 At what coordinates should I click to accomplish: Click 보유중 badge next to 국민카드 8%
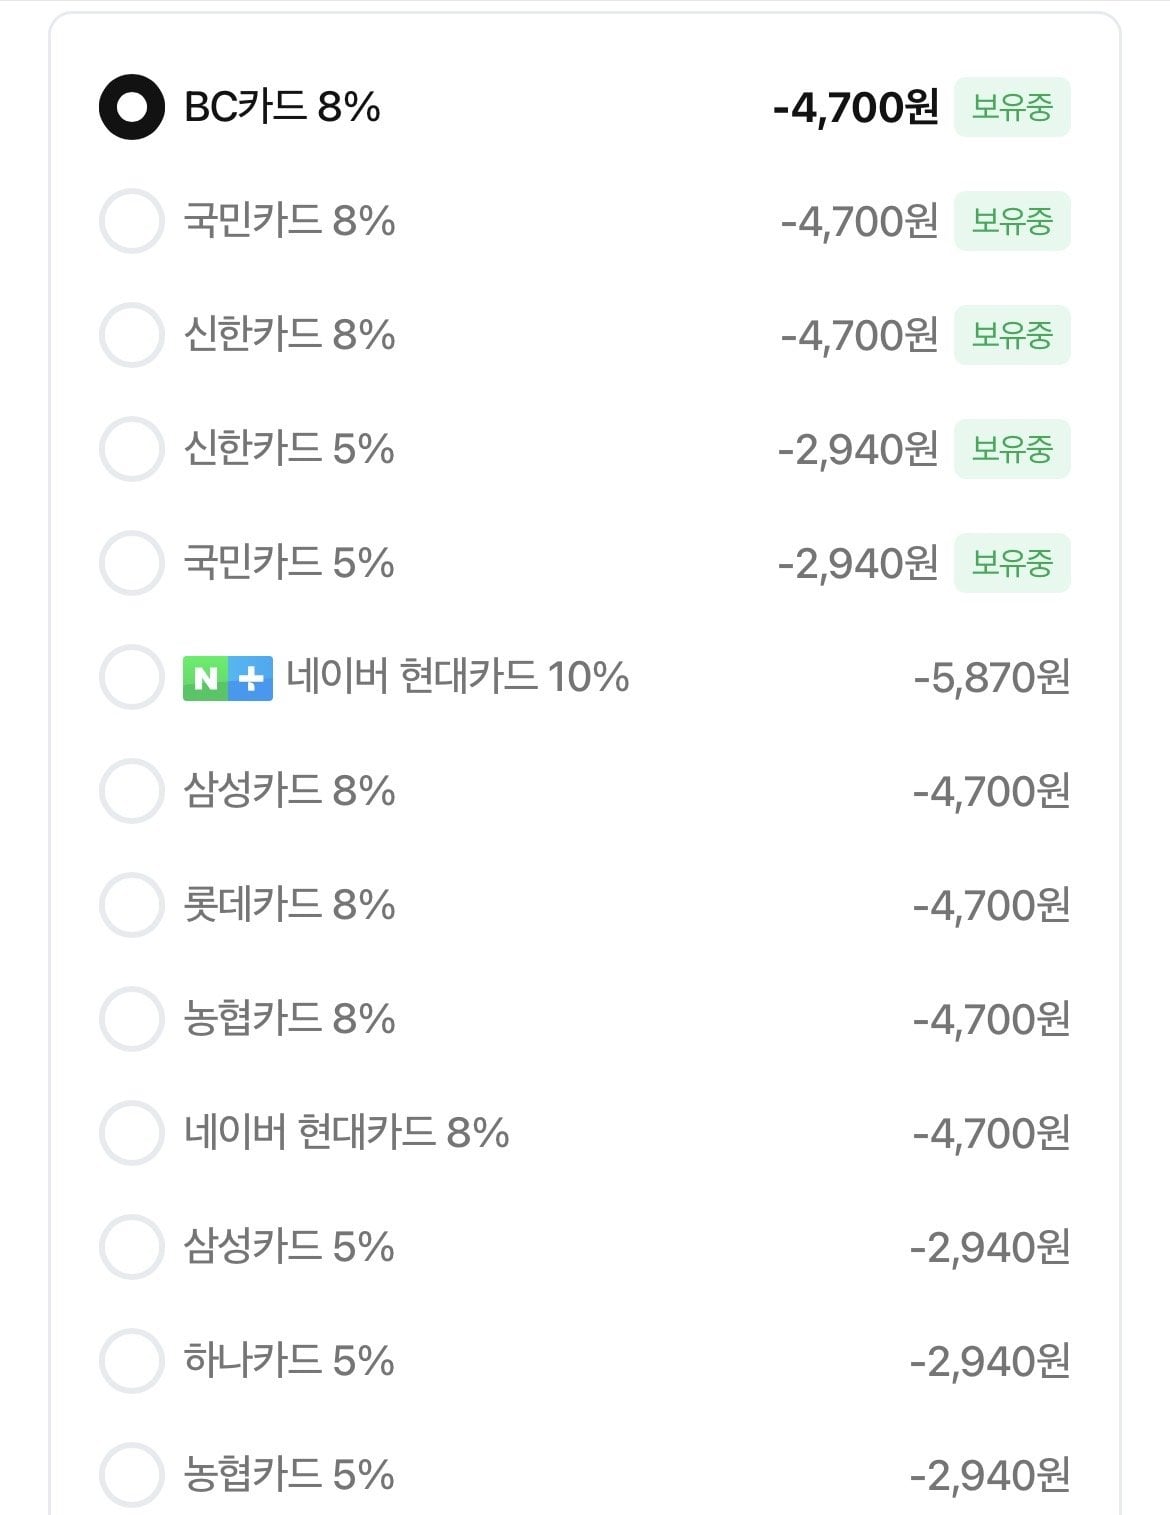pyautogui.click(x=1012, y=221)
